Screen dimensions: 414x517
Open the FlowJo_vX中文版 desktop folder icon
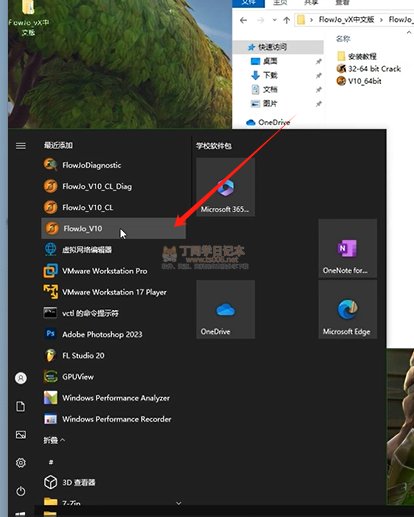(28, 17)
